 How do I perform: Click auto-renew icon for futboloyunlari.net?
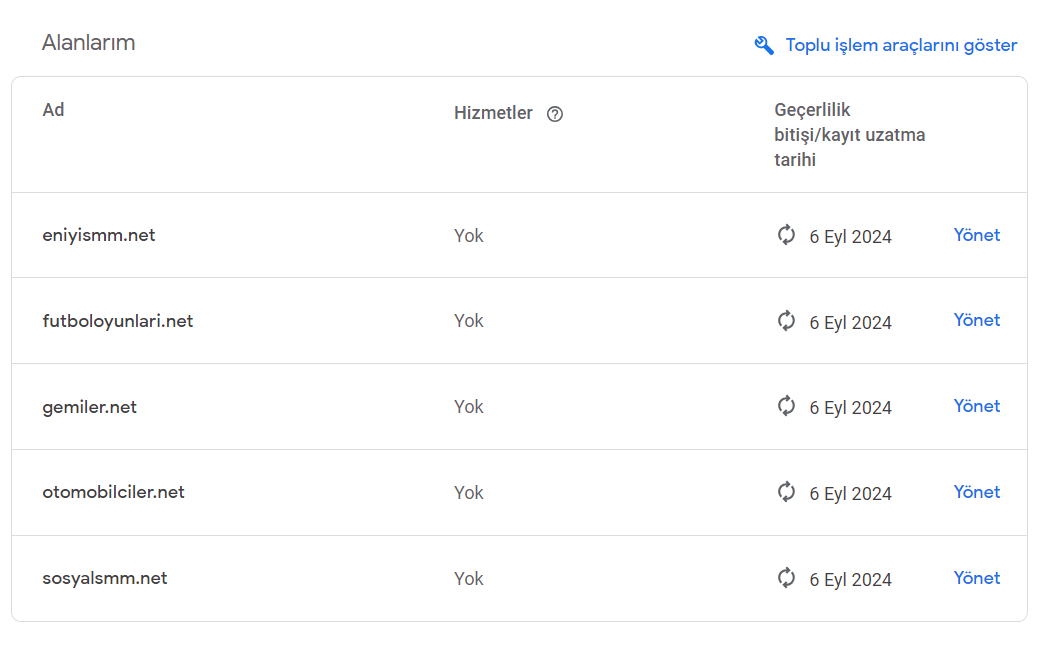(786, 320)
